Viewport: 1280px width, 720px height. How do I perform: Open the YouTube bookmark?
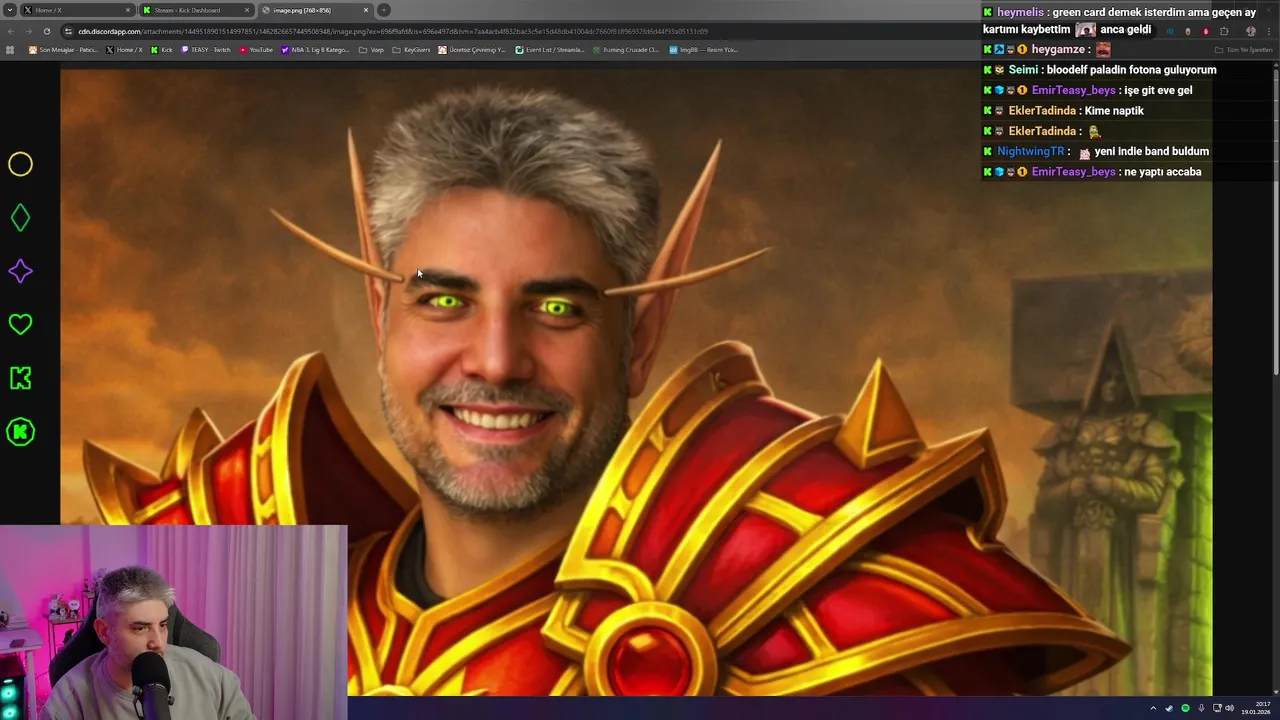pos(256,49)
